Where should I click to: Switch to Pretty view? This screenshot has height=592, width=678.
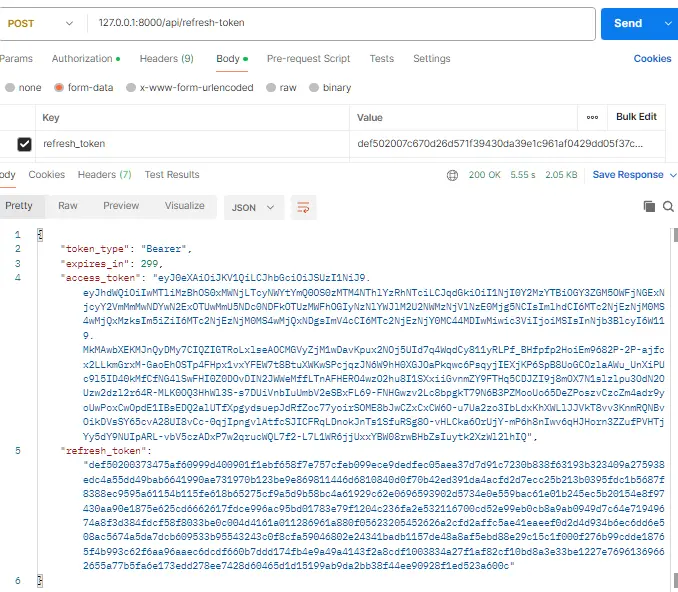click(19, 206)
